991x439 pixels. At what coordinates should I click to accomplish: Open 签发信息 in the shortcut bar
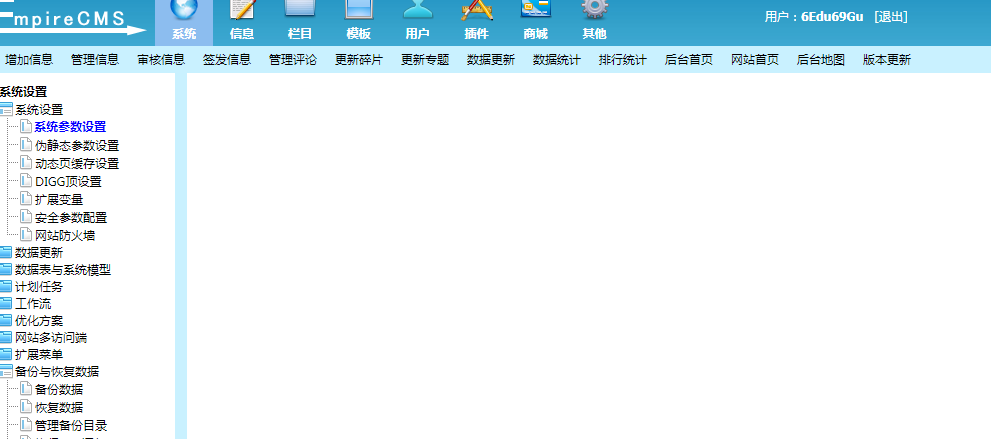[x=227, y=60]
